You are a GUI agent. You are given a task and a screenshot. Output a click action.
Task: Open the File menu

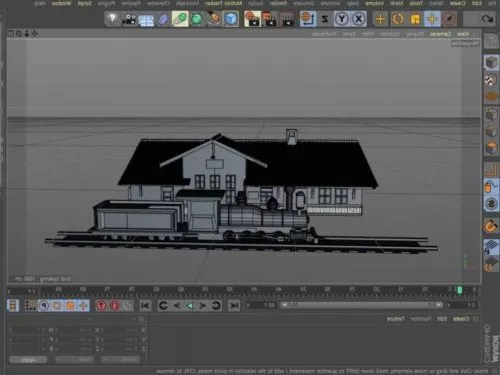click(492, 3)
